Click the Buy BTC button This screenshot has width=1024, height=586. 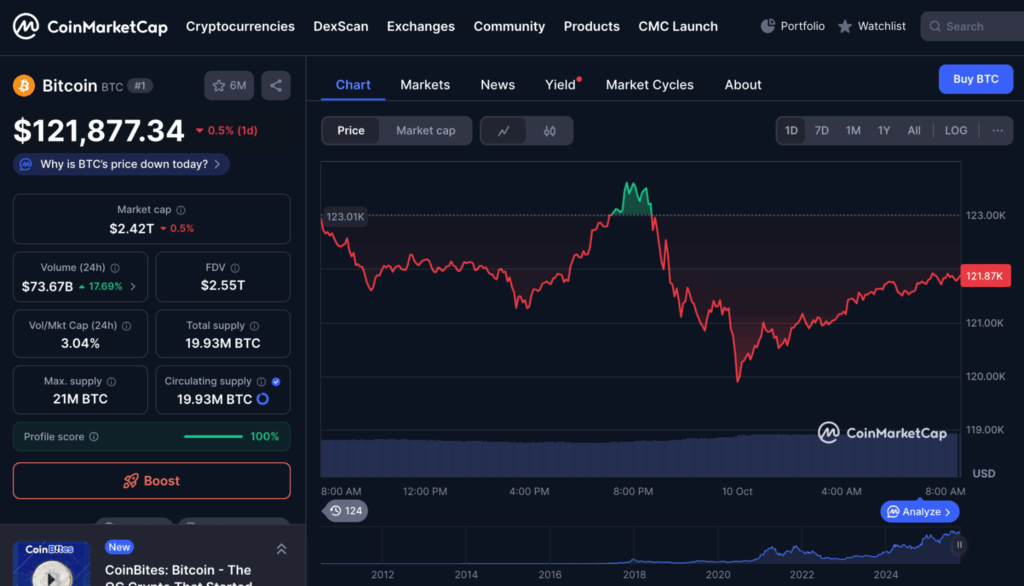(x=975, y=79)
